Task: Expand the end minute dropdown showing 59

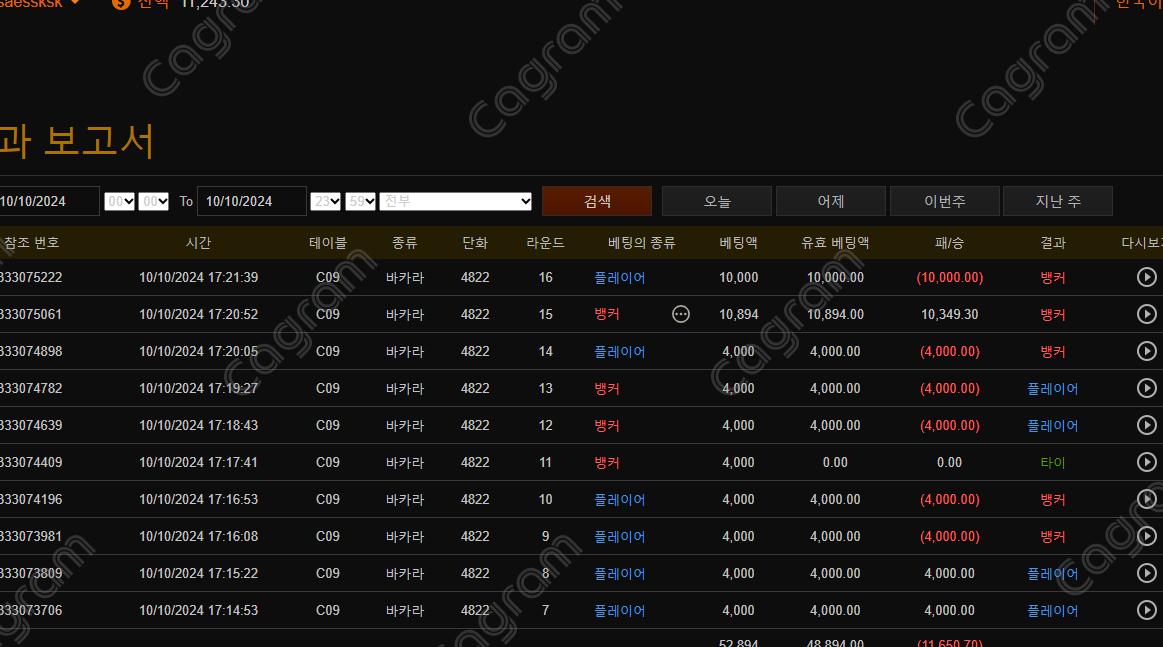Action: point(360,201)
